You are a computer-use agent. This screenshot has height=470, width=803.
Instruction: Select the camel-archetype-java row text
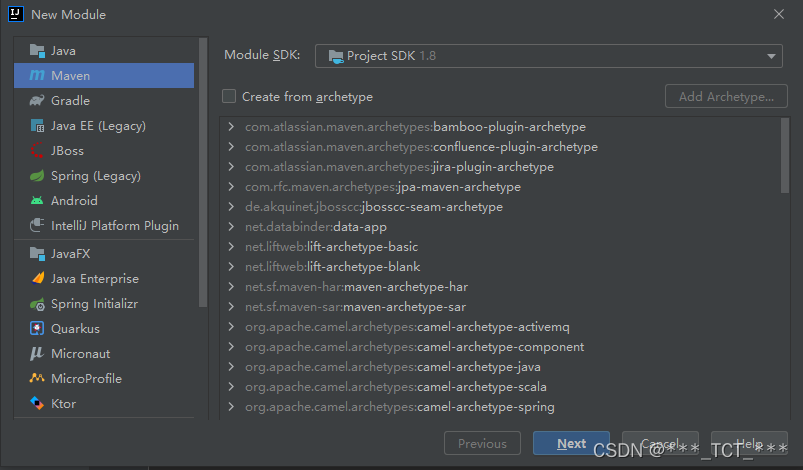pos(393,367)
